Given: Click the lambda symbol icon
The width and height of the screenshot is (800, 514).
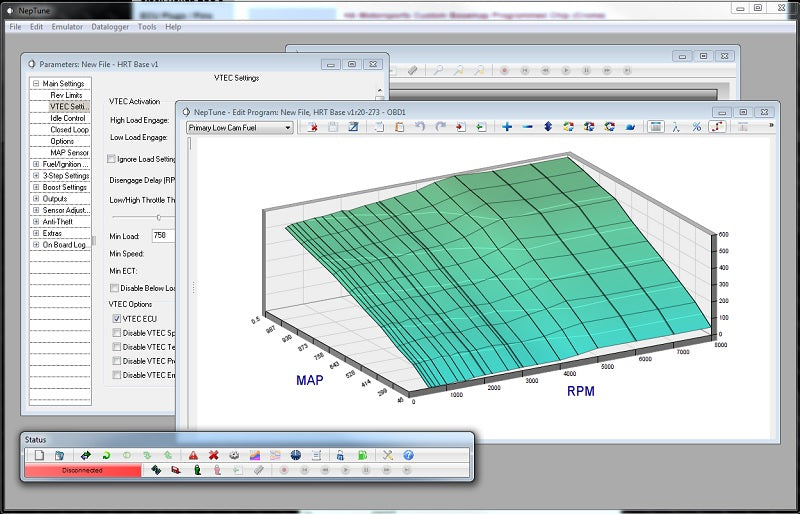Looking at the screenshot, I should tap(676, 127).
